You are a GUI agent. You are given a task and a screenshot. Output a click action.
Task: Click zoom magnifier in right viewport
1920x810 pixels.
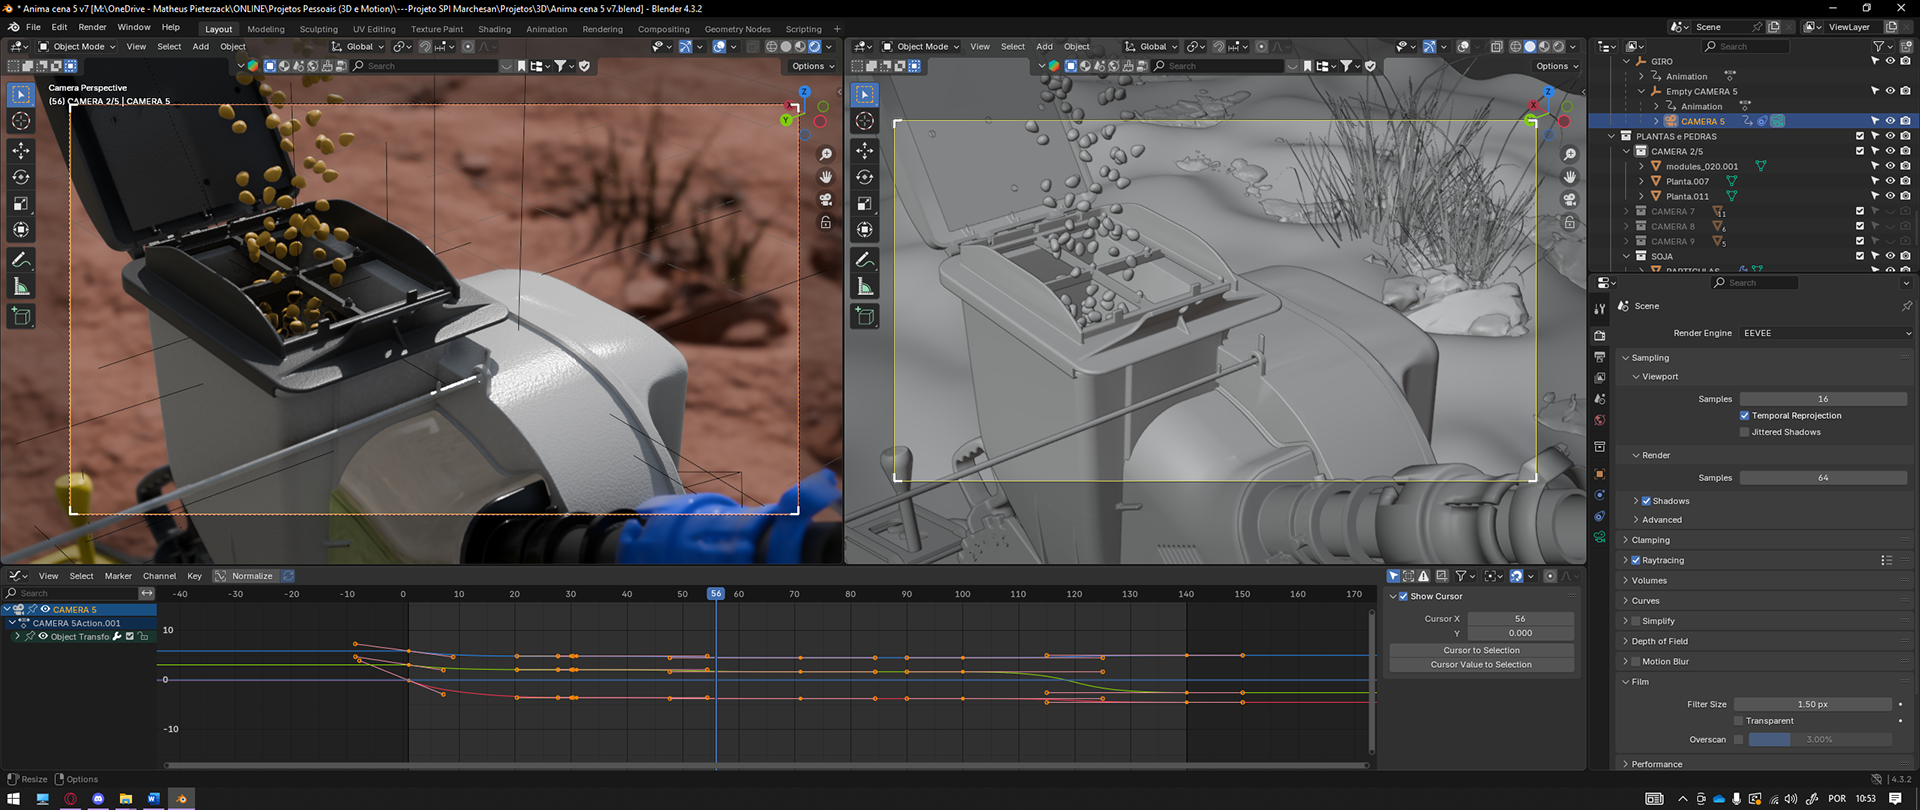(1570, 154)
